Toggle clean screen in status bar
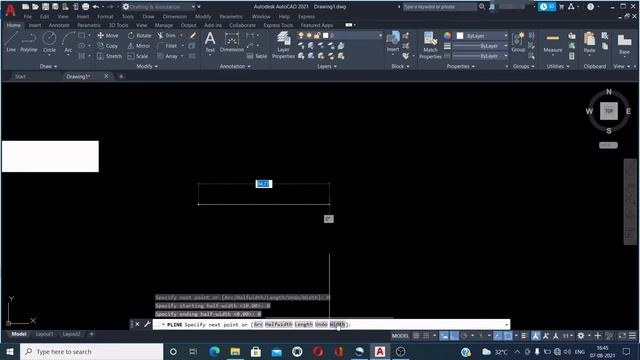640x360 pixels. (x=622, y=336)
